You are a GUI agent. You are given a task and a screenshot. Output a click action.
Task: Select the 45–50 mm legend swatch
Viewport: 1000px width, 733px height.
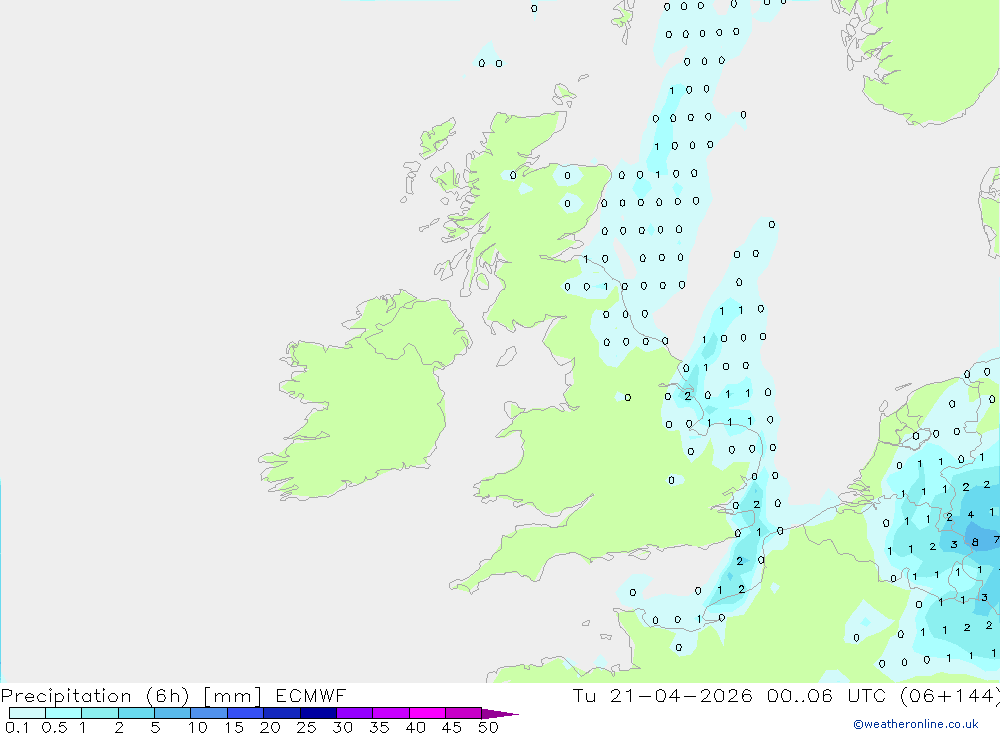pyautogui.click(x=464, y=713)
